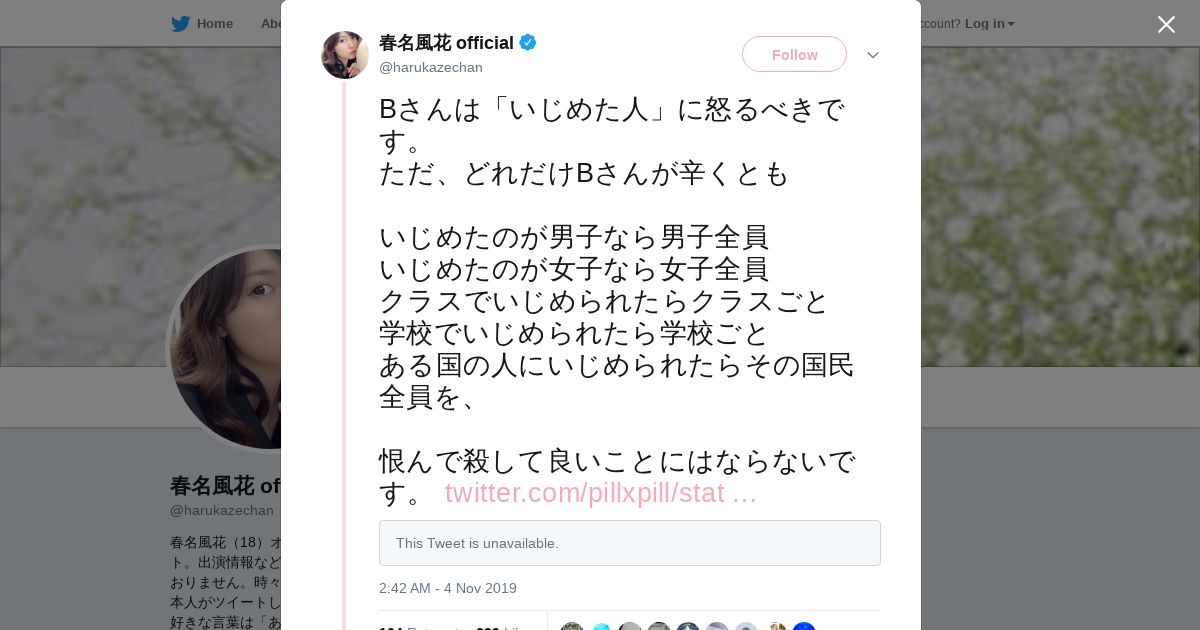Click the blue liker avatar on right
Image resolution: width=1200 pixels, height=630 pixels.
point(804,626)
